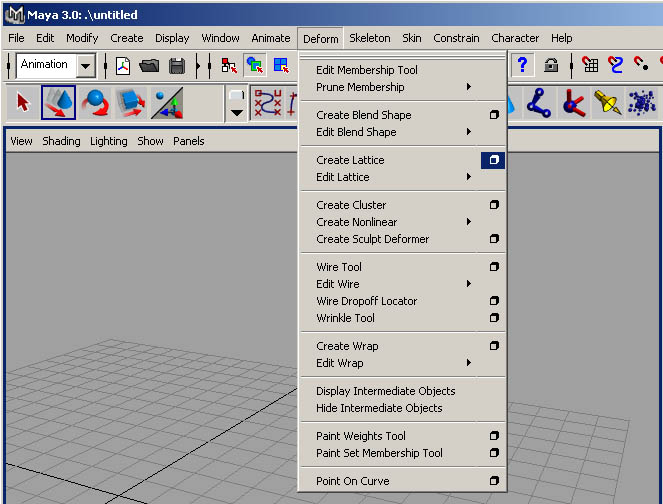Choose Edit Membership Tool menu item
This screenshot has height=504, width=663.
367,70
